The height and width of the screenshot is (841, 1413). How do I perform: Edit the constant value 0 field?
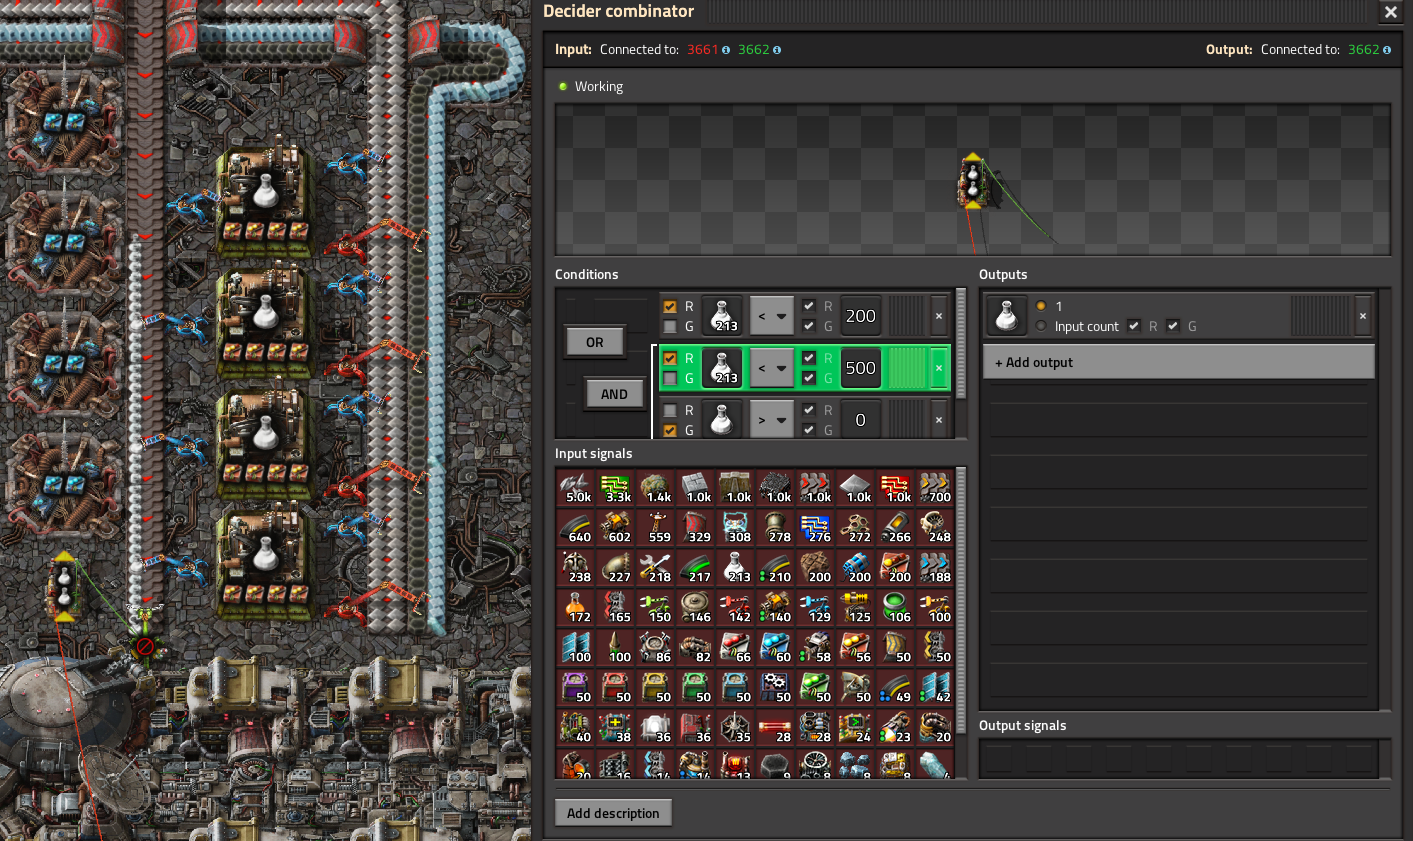(860, 420)
